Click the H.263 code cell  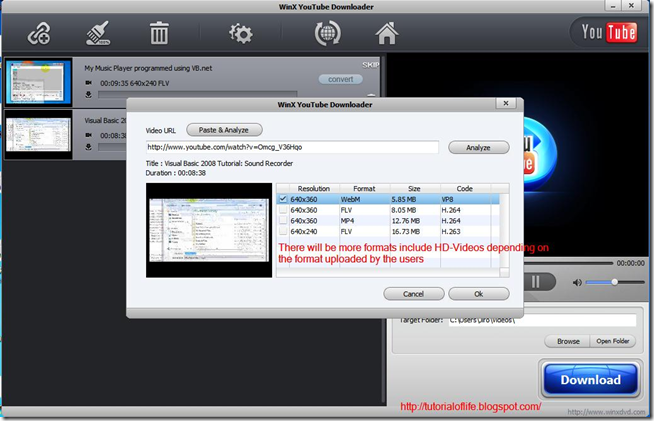(x=451, y=232)
